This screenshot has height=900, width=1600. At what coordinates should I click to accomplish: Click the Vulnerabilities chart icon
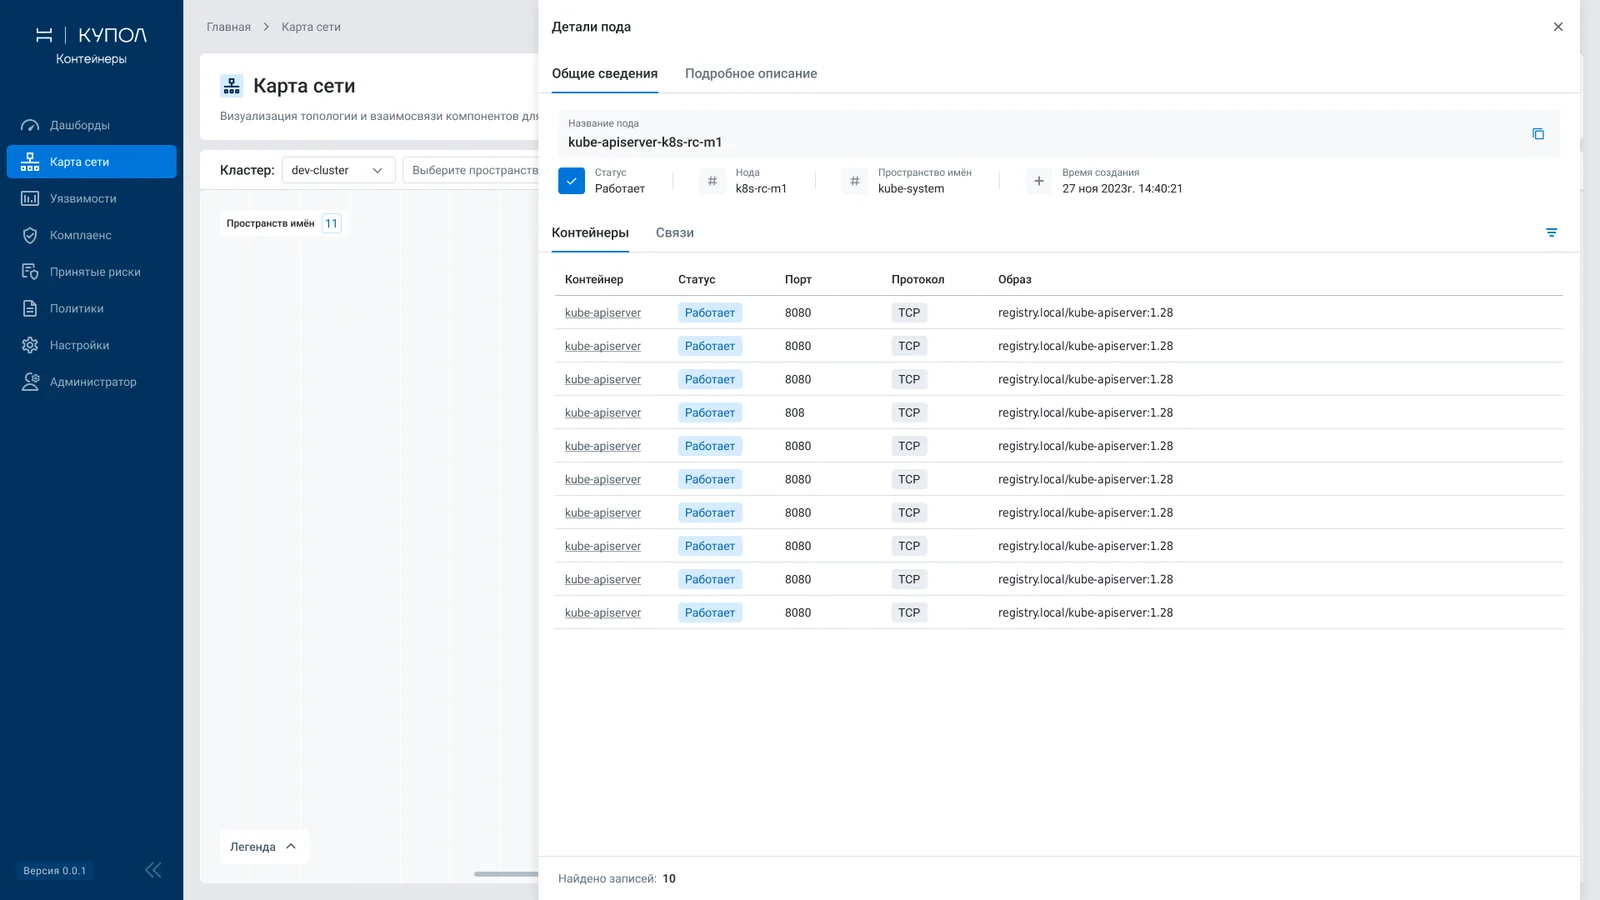click(x=30, y=199)
